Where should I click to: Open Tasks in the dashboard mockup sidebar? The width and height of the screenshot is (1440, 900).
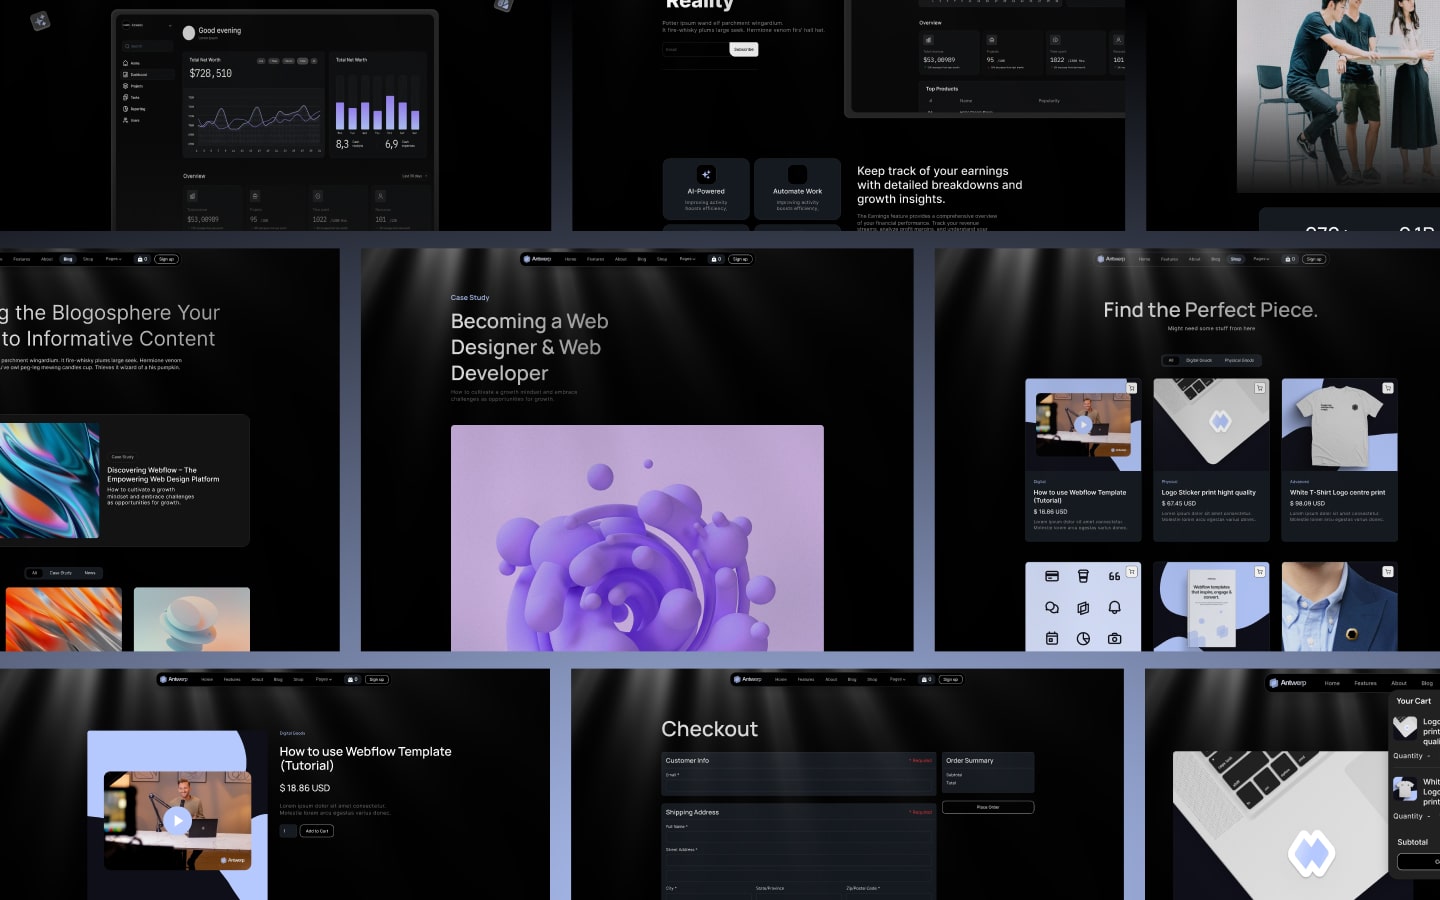tap(132, 98)
